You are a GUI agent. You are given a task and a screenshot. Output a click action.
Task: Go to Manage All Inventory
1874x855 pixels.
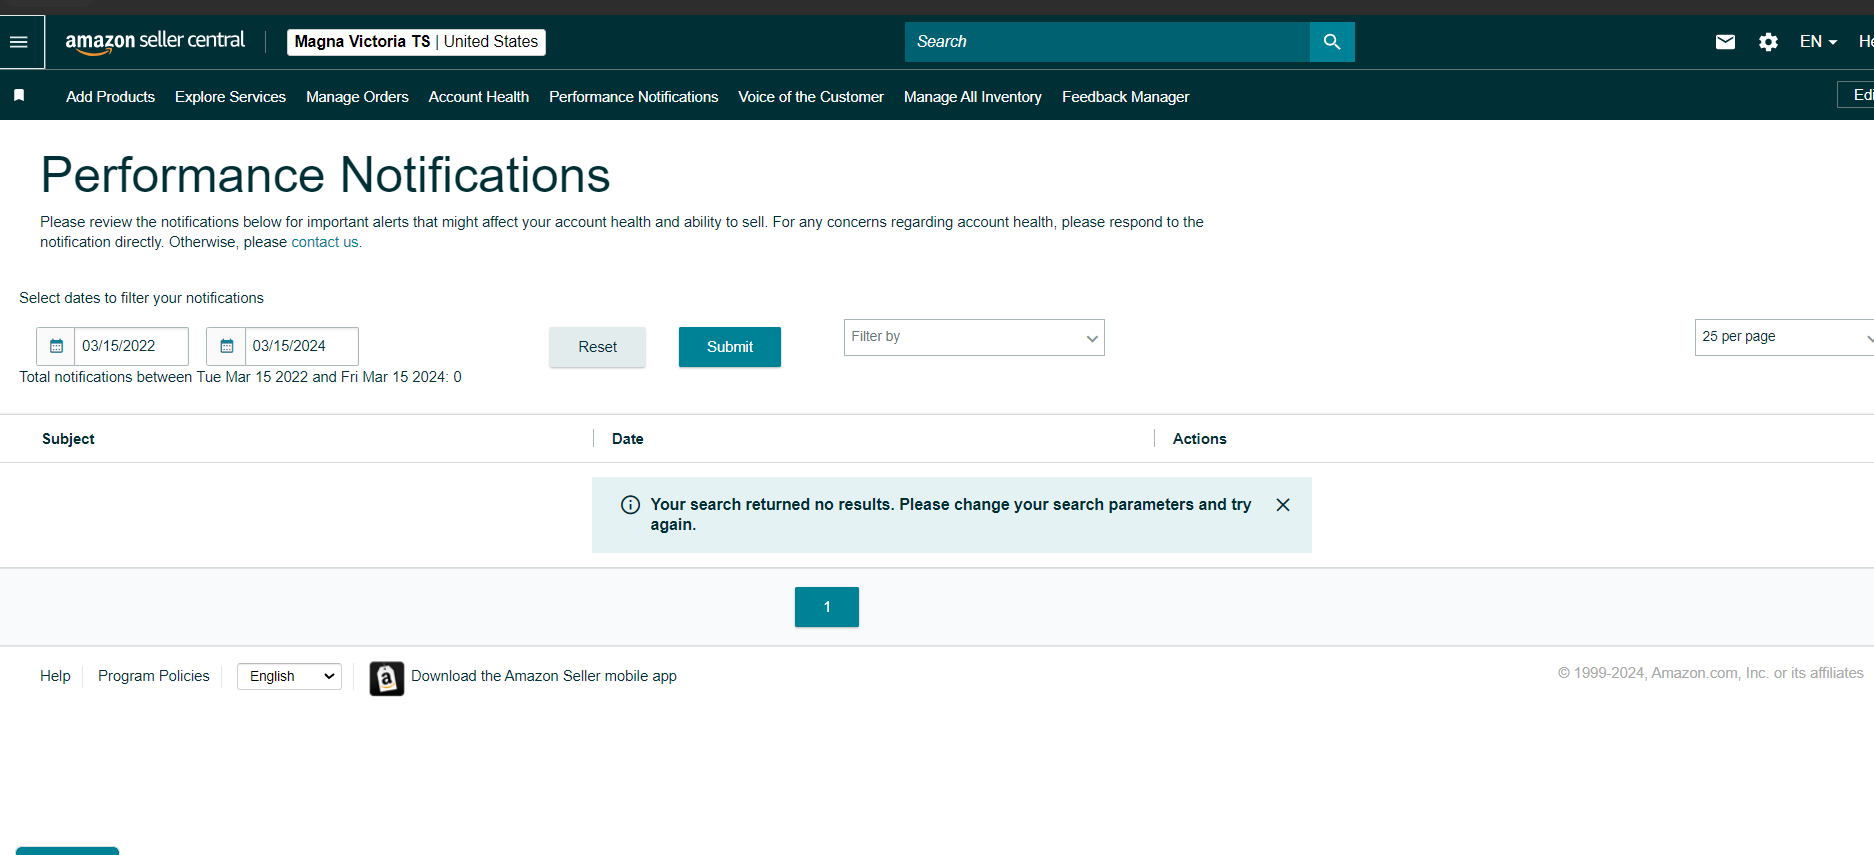click(x=973, y=97)
